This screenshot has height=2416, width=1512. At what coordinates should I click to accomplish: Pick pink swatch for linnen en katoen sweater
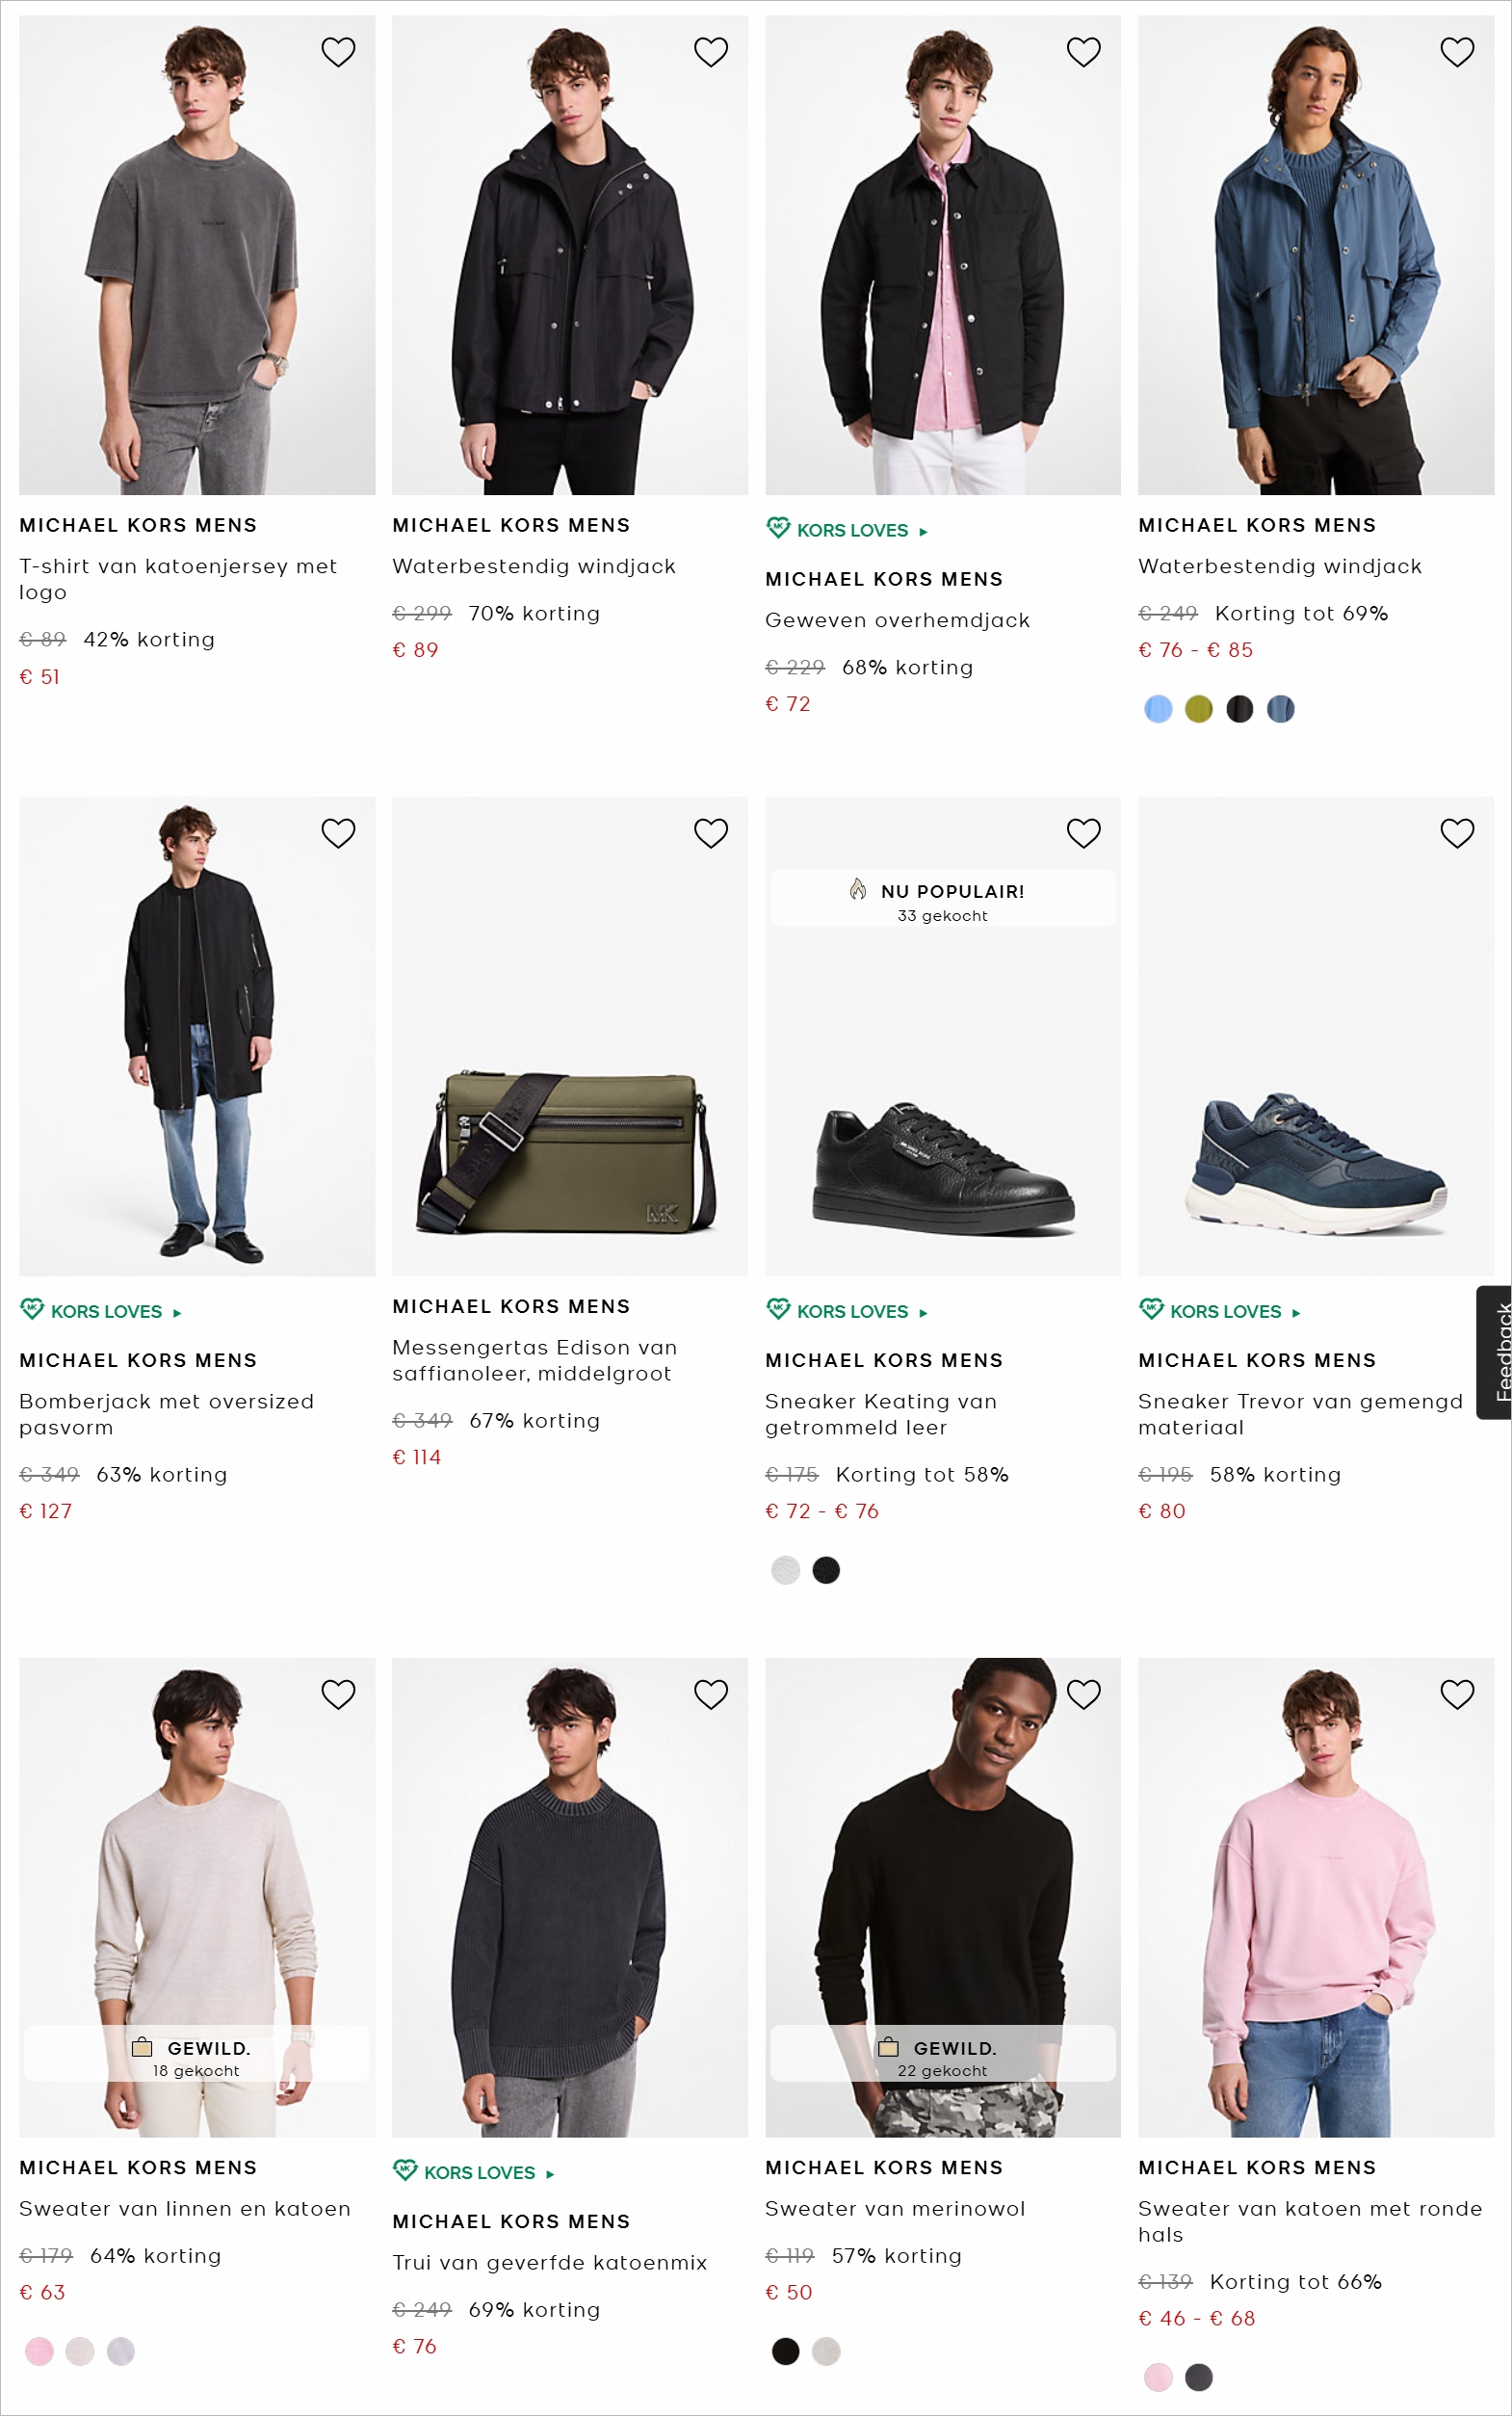click(39, 2351)
